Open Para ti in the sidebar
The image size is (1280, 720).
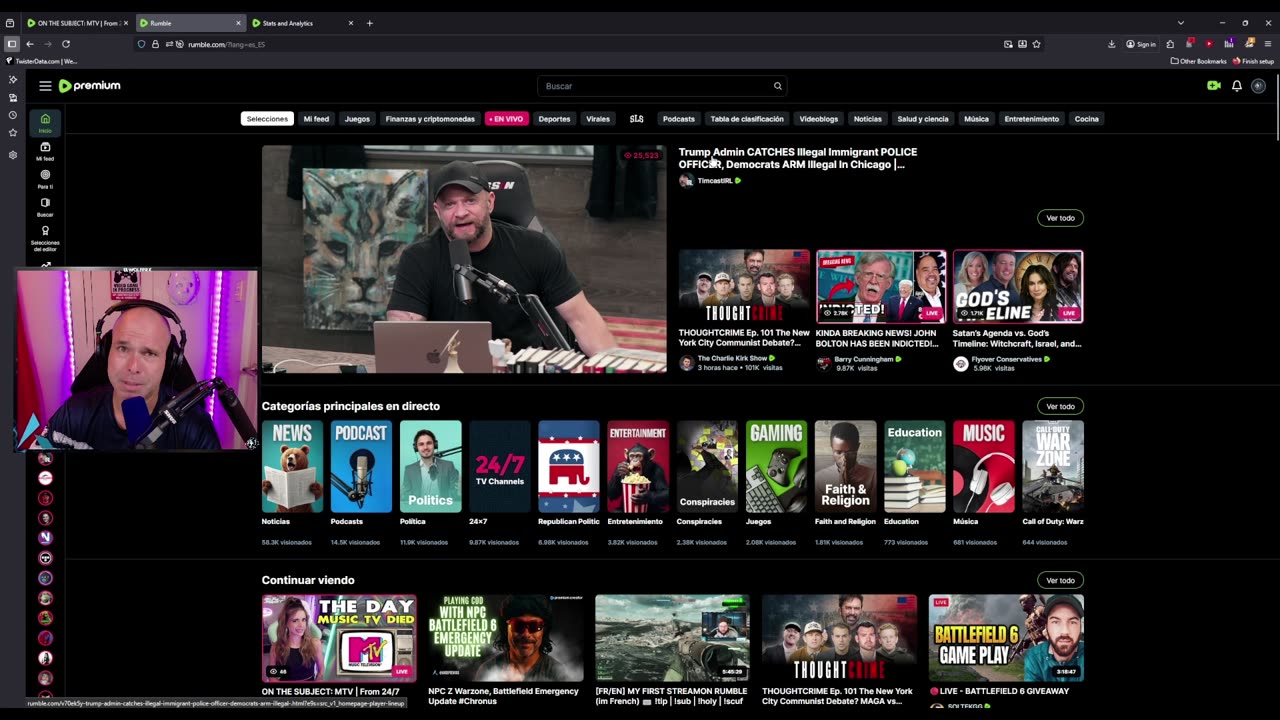(45, 179)
